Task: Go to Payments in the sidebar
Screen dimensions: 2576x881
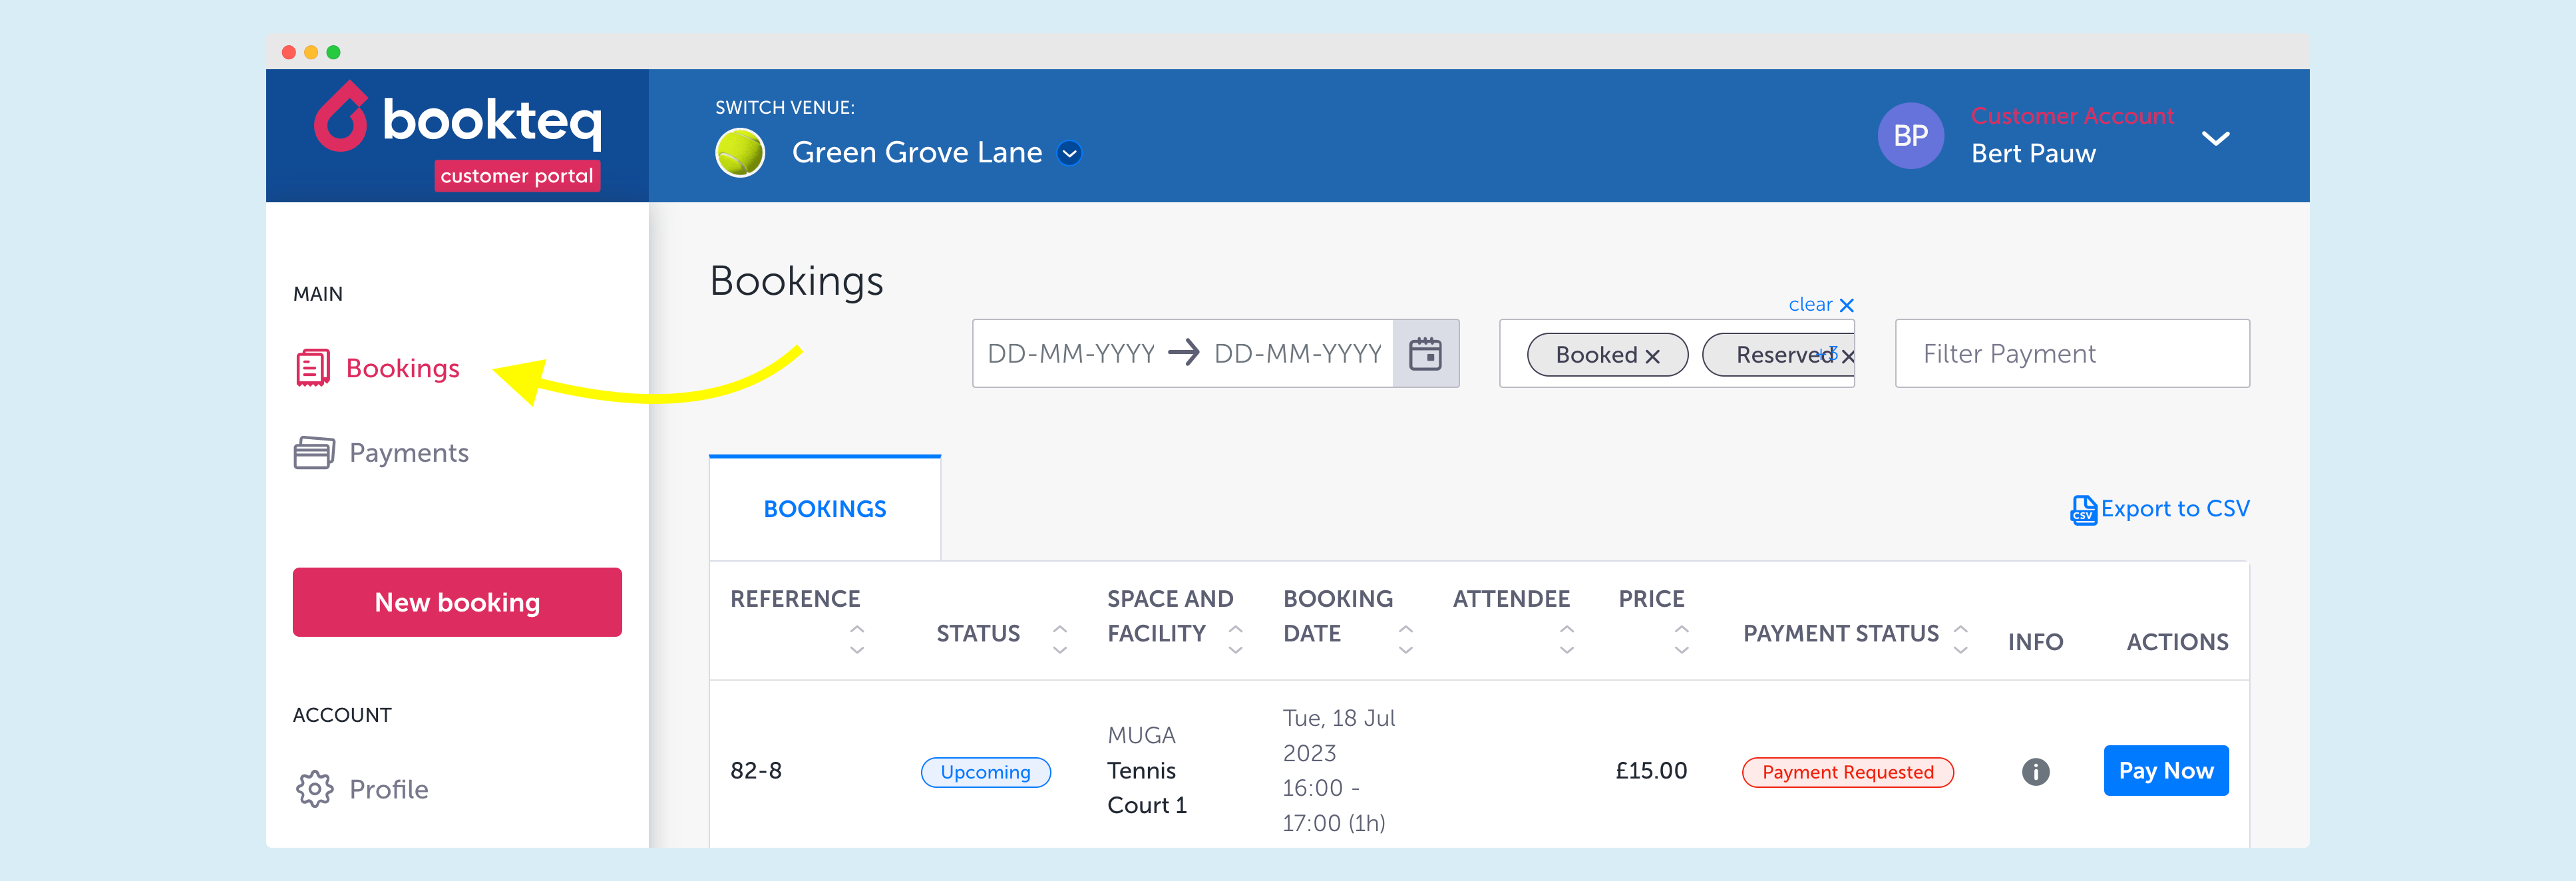Action: [408, 453]
